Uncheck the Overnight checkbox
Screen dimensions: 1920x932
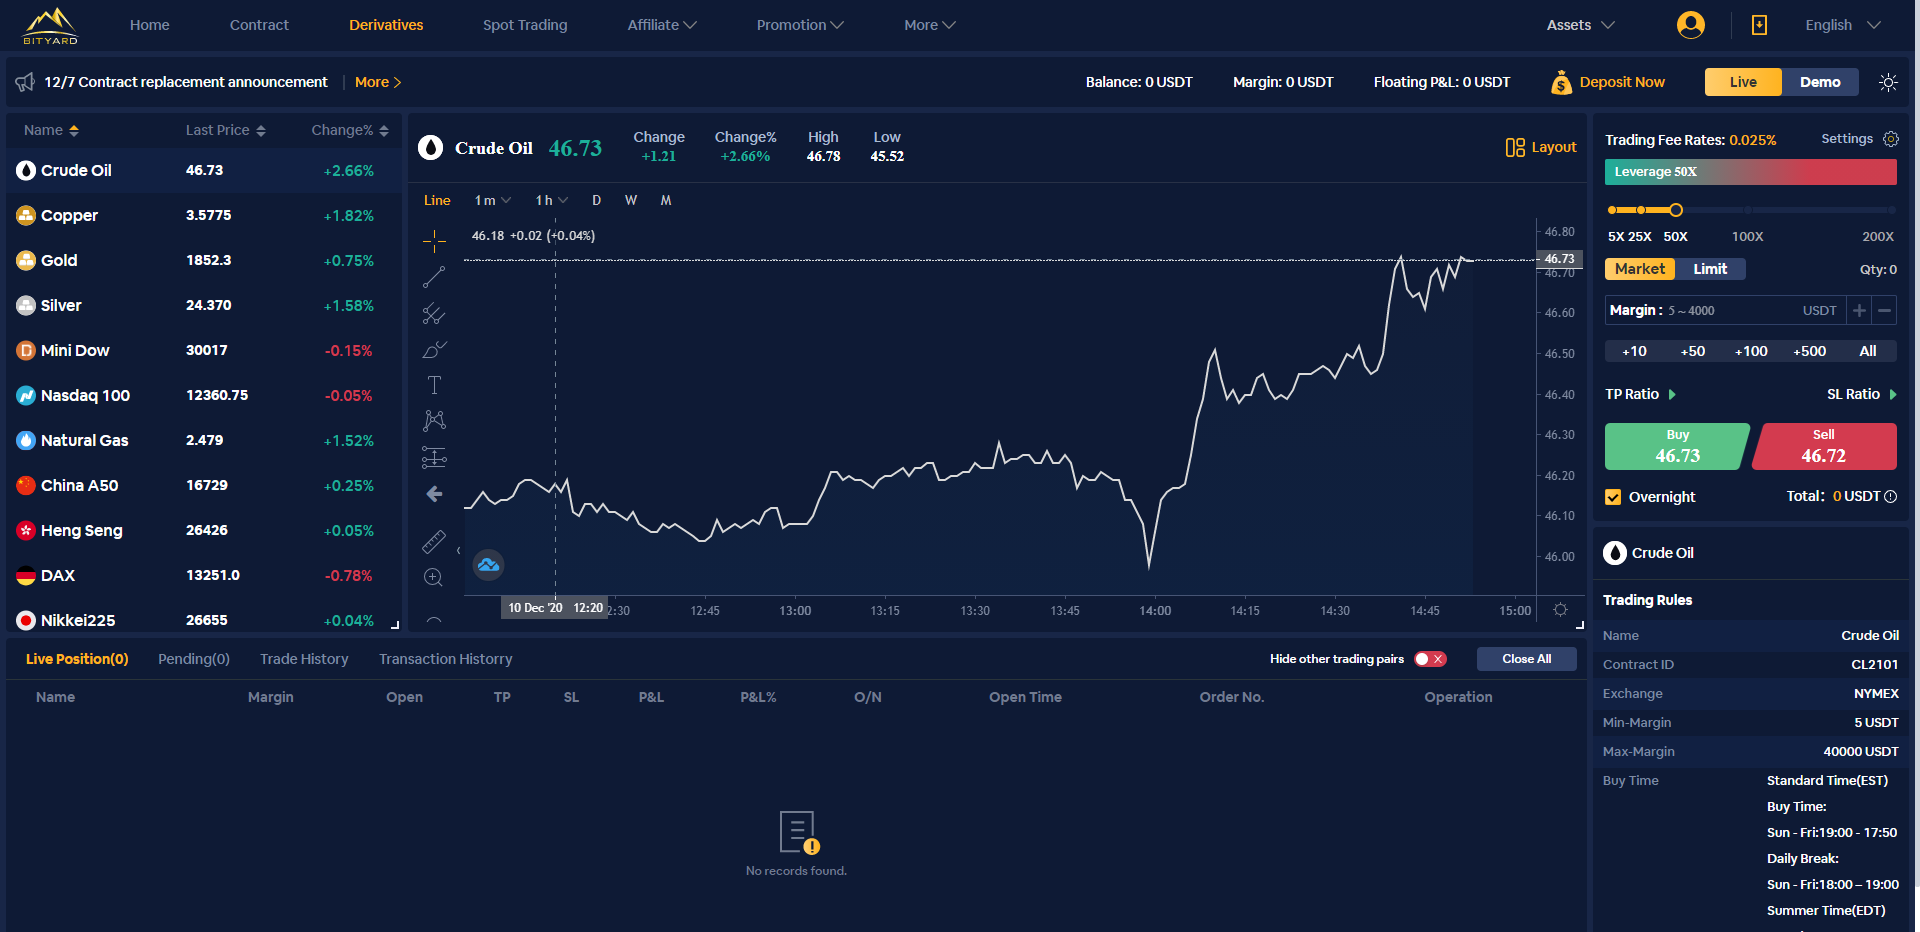(1613, 497)
